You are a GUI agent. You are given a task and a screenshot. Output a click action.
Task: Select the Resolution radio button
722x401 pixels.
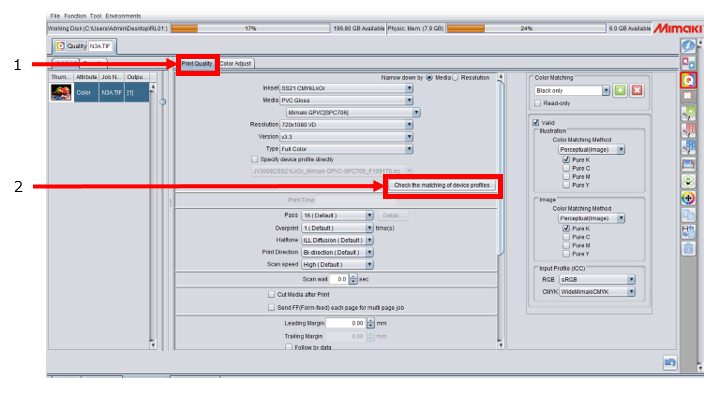click(456, 78)
